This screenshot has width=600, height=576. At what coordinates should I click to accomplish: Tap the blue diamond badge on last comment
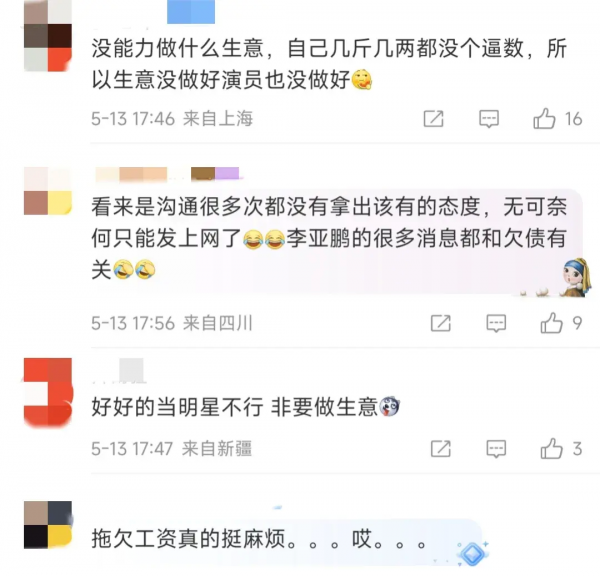(473, 553)
